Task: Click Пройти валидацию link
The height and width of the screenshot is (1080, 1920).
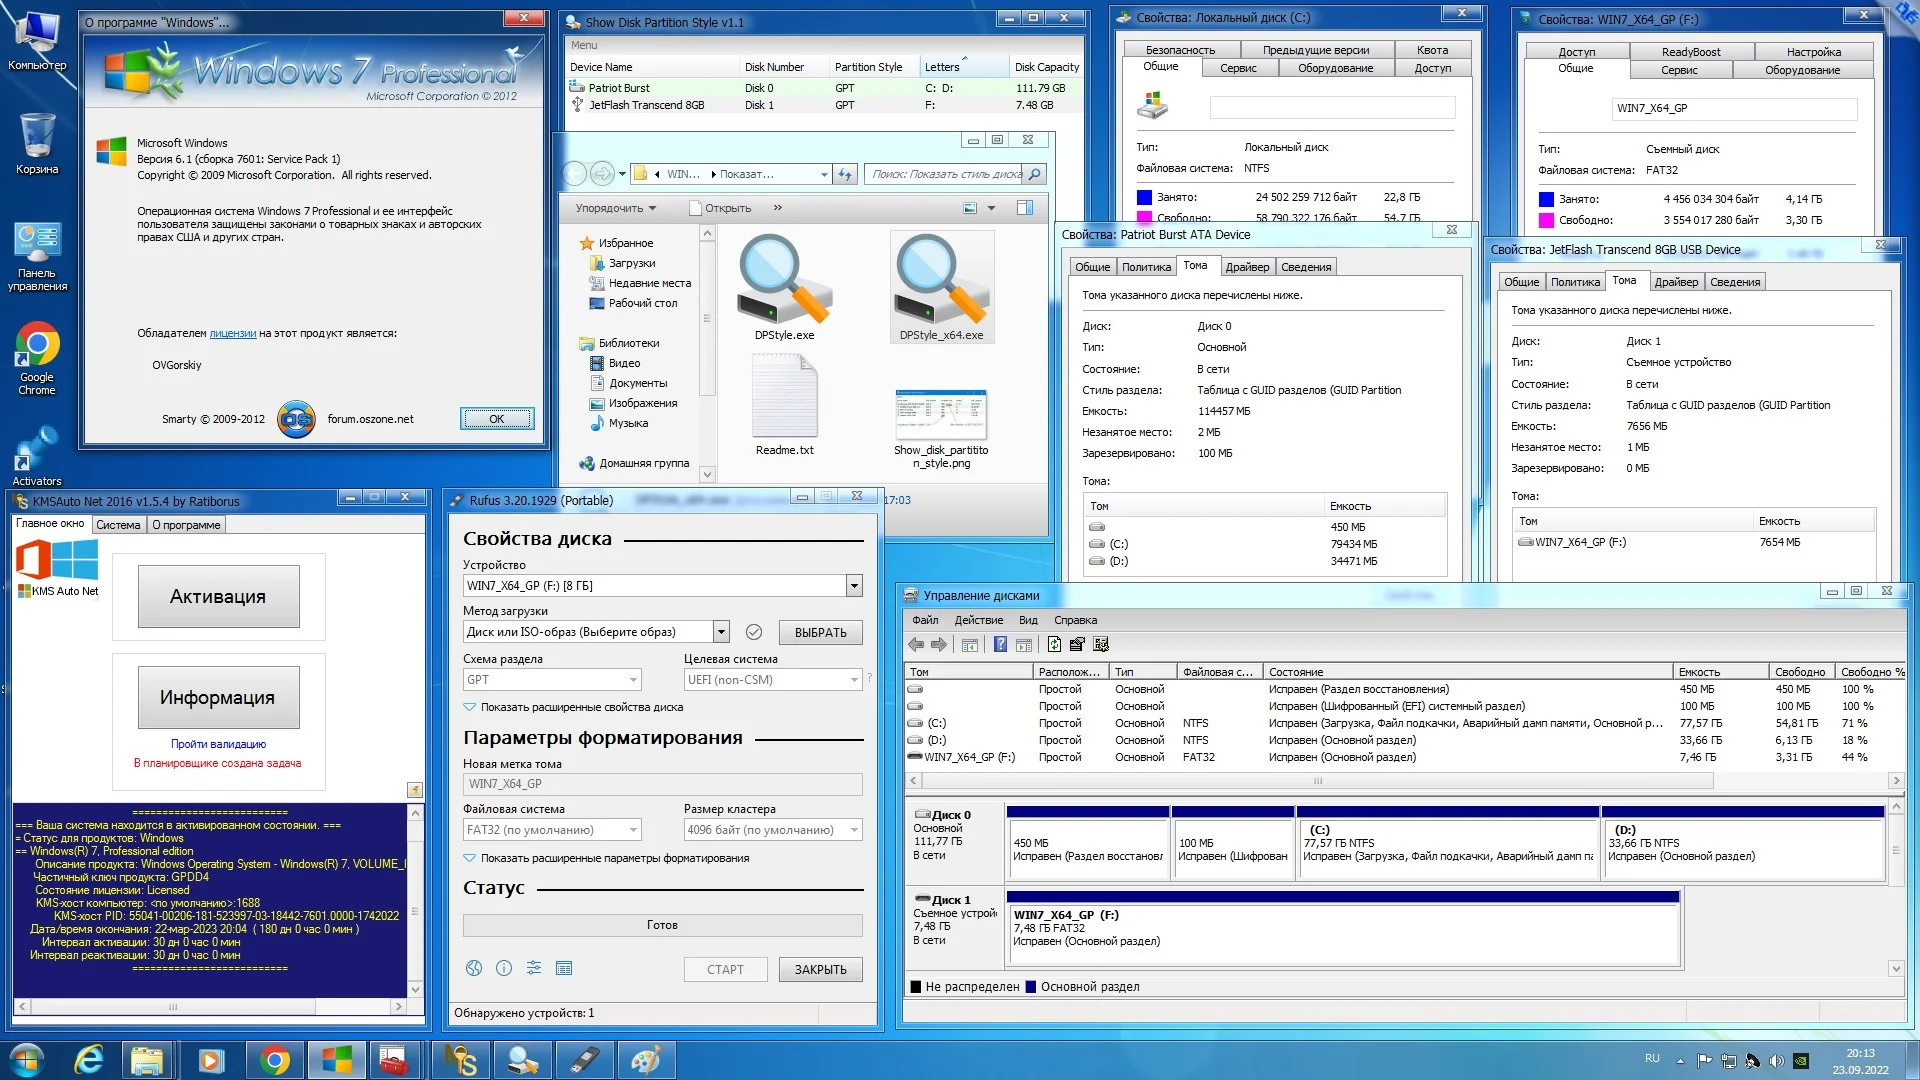Action: coord(218,744)
